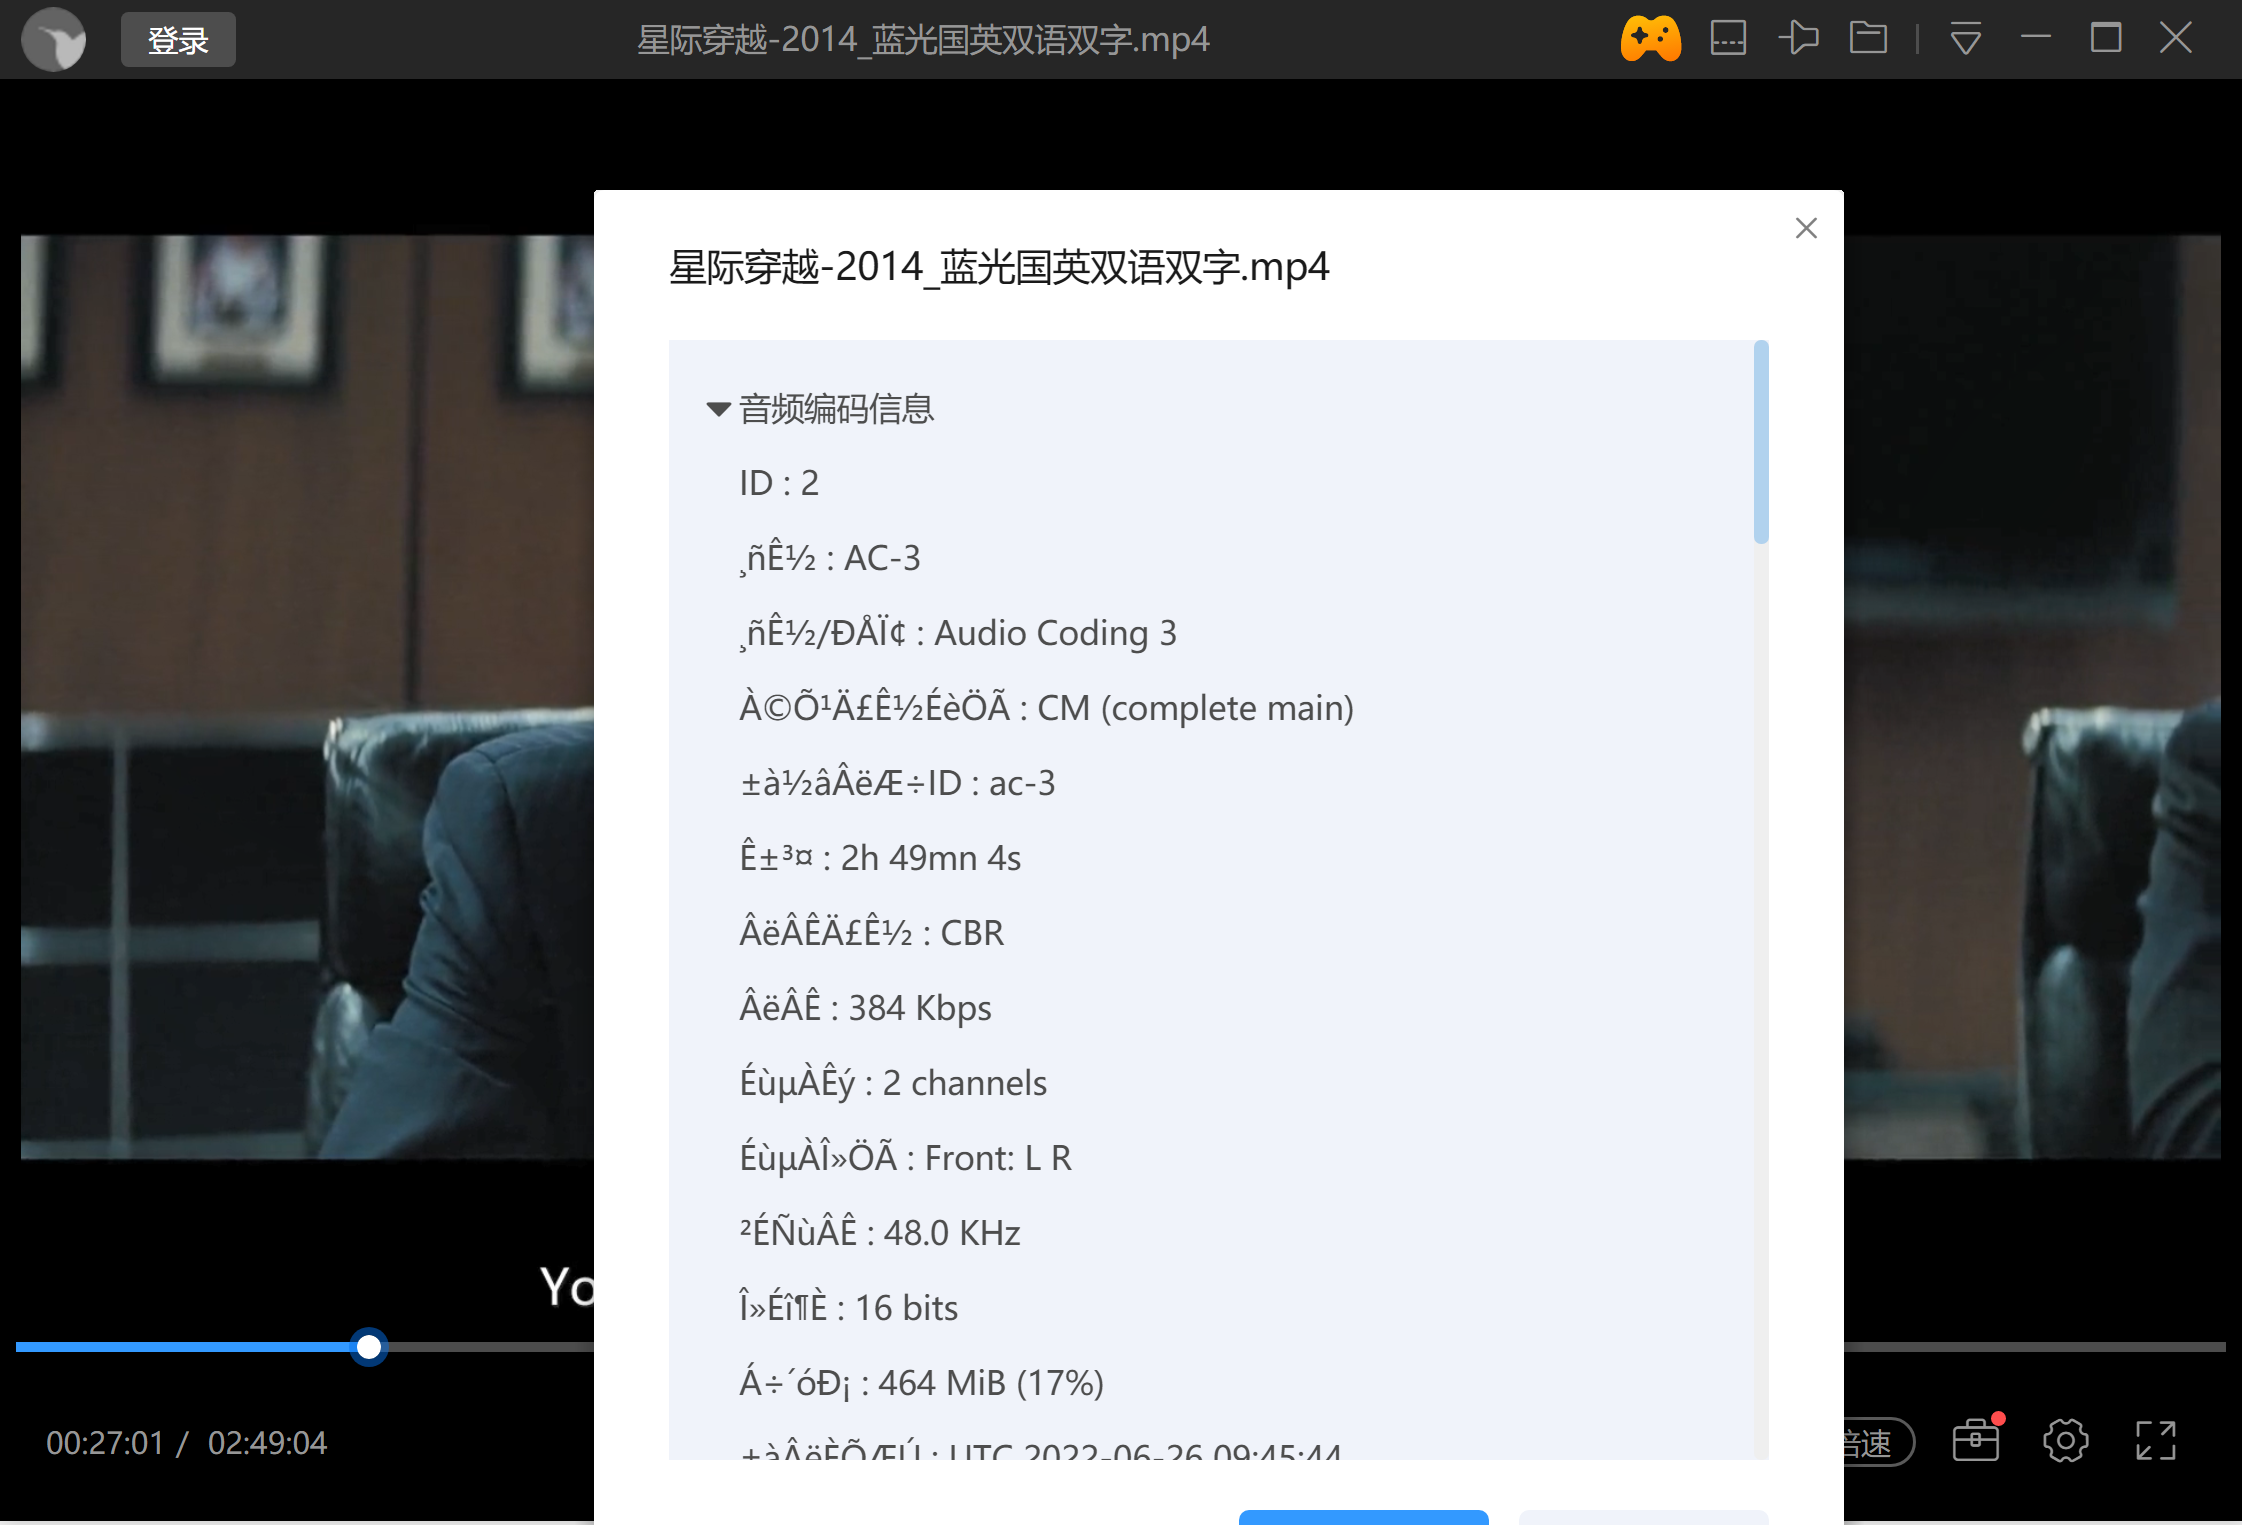
Task: Seek on the playback progress bar
Action: [x=370, y=1347]
